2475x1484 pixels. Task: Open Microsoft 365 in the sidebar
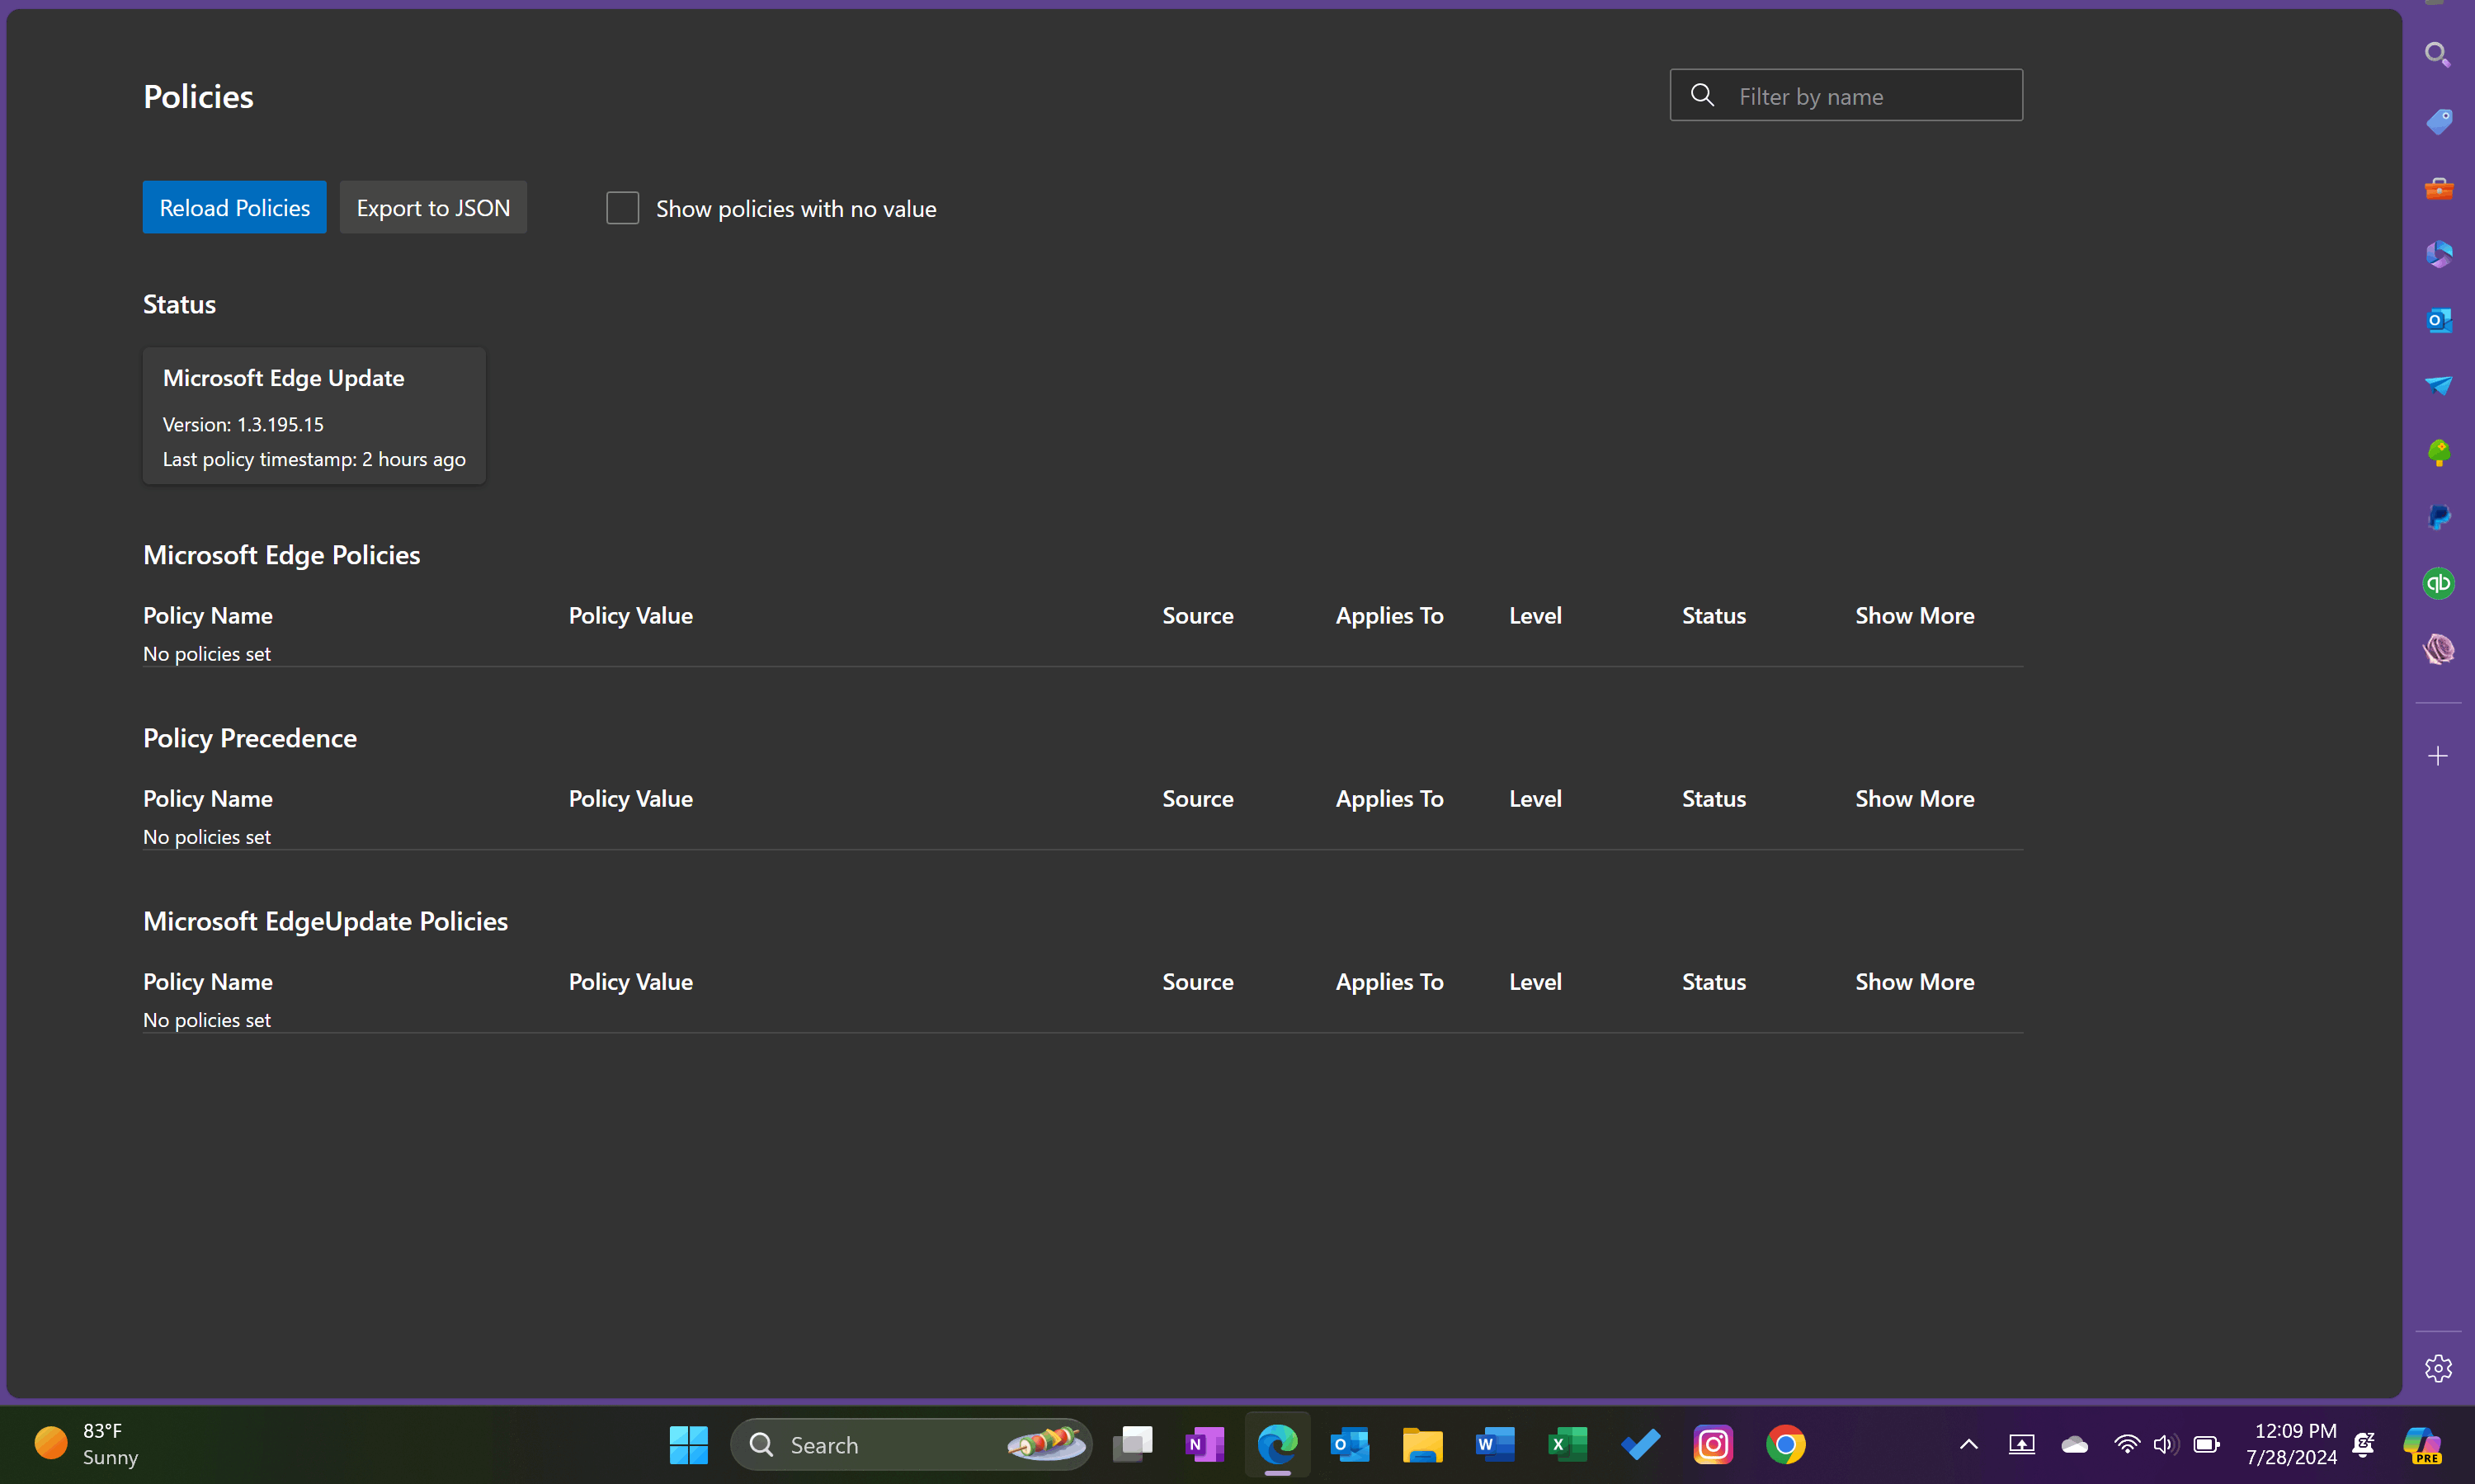2438,254
